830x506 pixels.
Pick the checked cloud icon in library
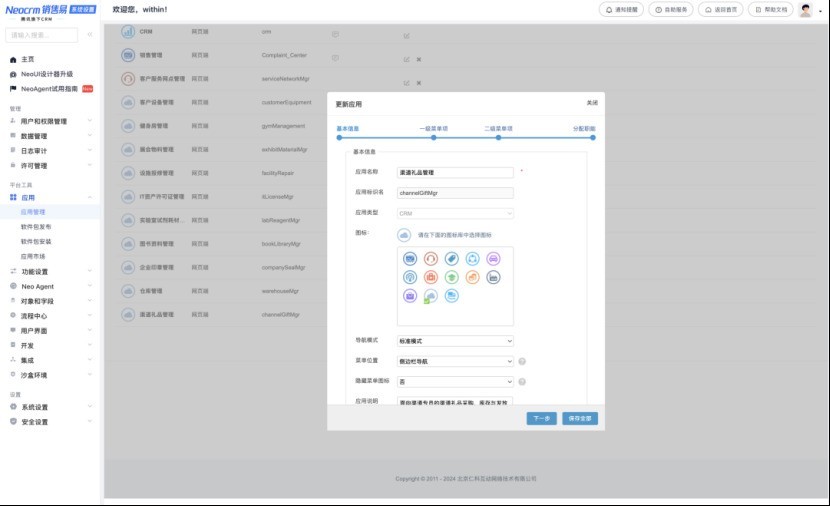pyautogui.click(x=431, y=296)
